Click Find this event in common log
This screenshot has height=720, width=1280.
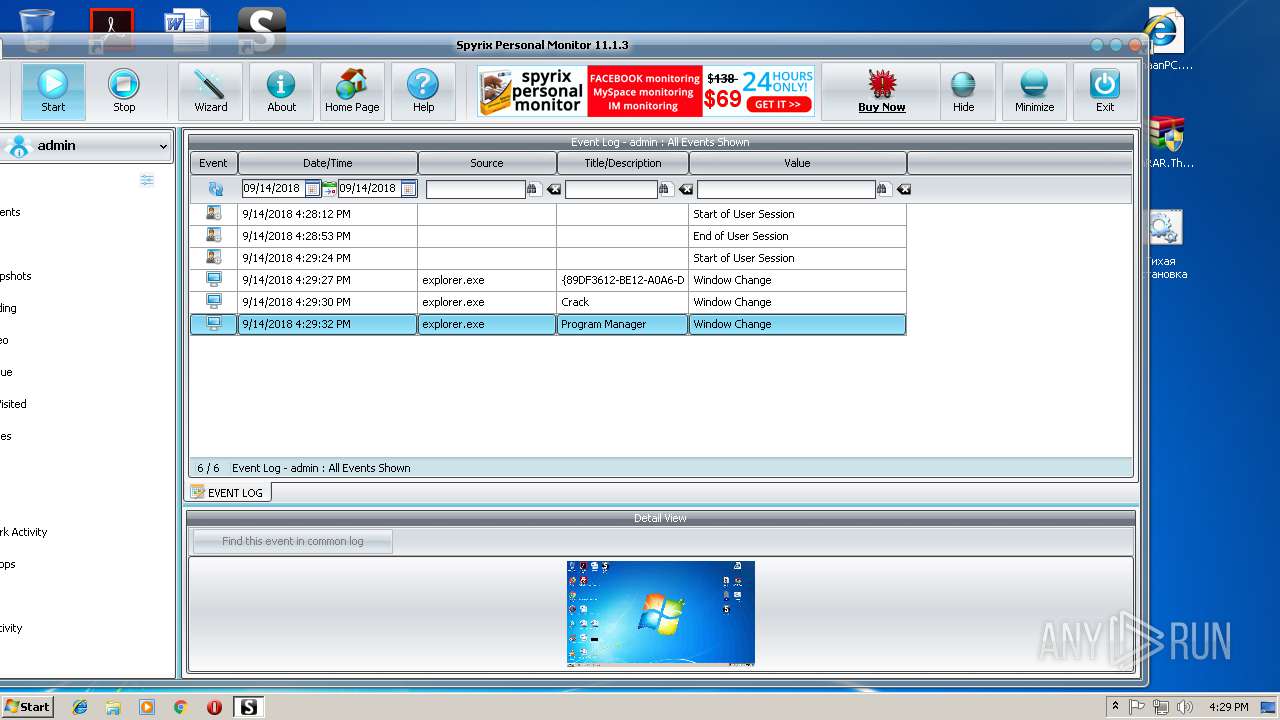[x=293, y=541]
